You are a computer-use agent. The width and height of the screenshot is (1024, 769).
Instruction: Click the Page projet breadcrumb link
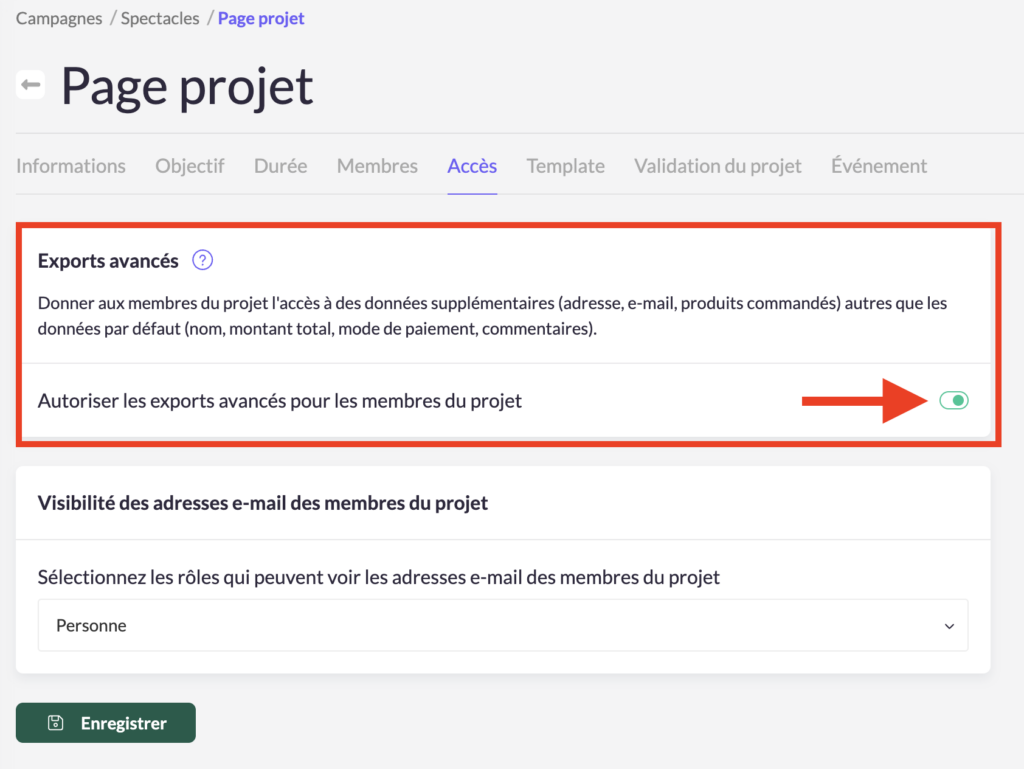pos(261,18)
